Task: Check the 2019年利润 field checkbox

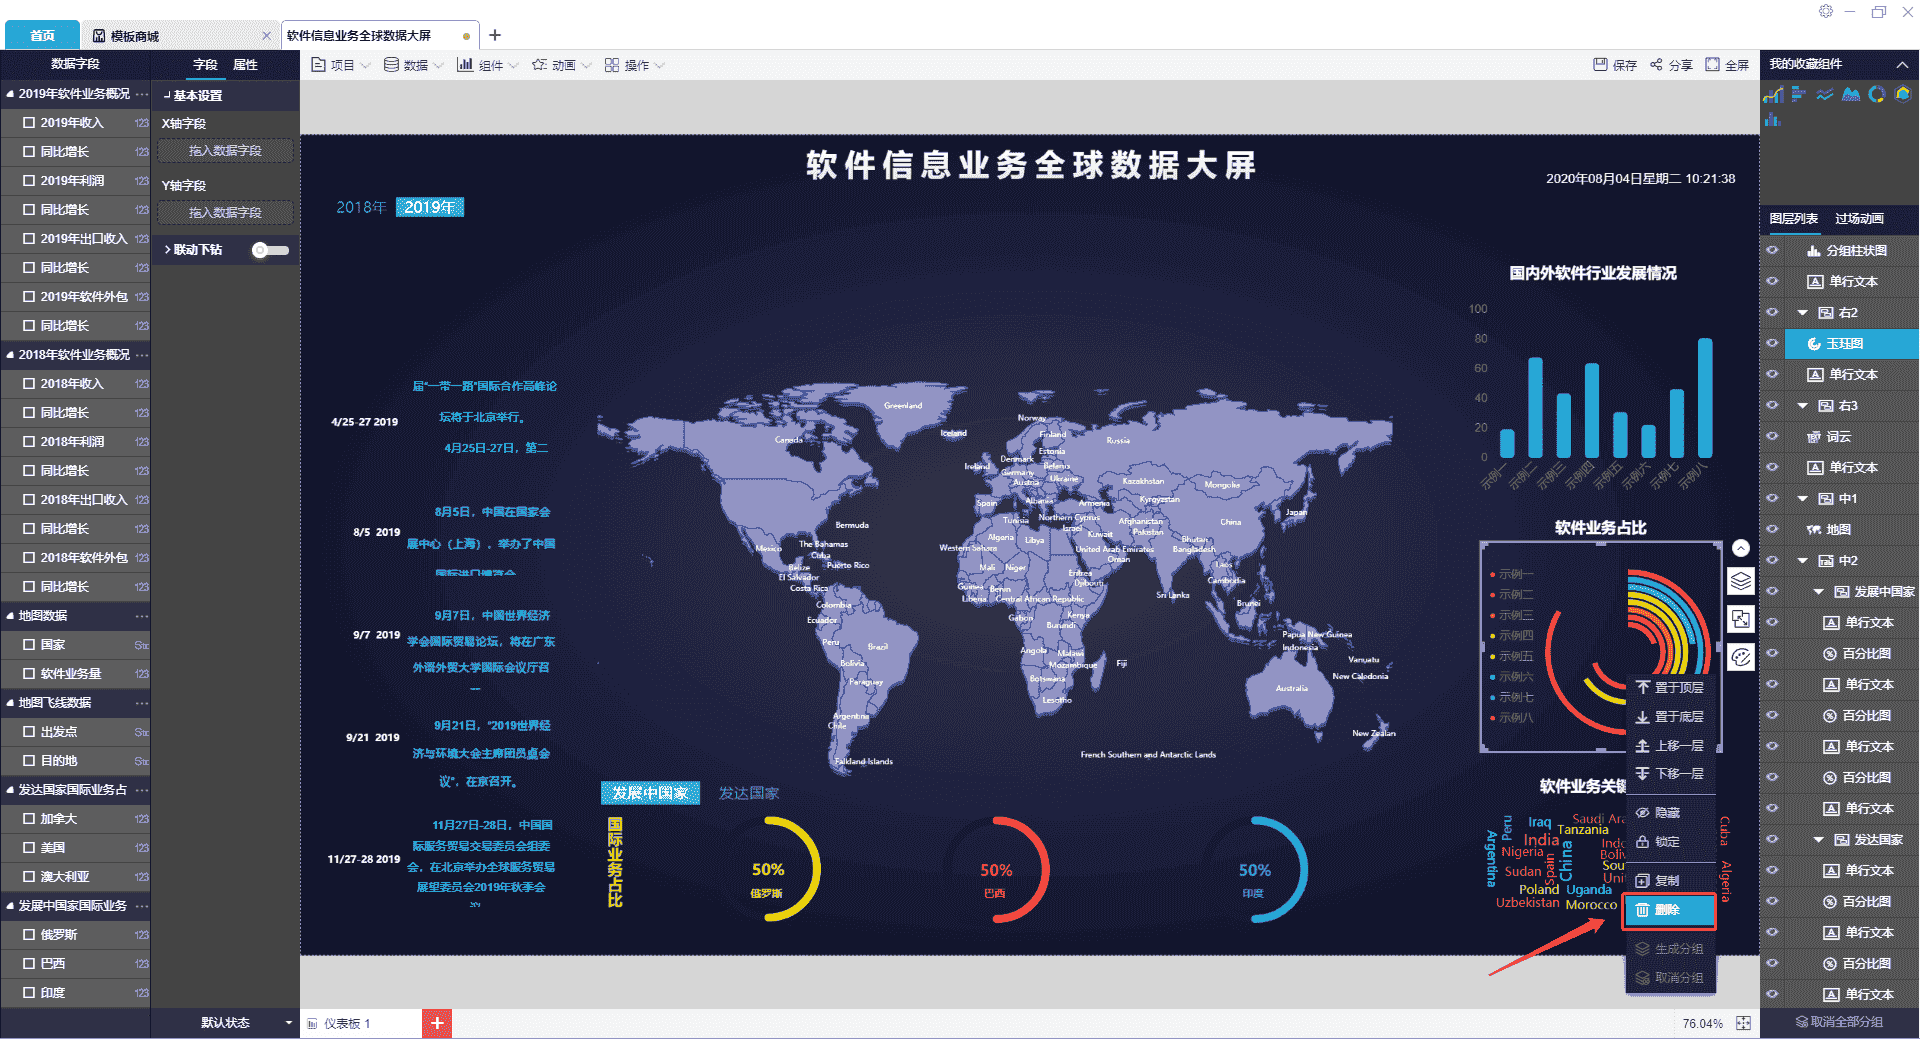Action: 29,181
